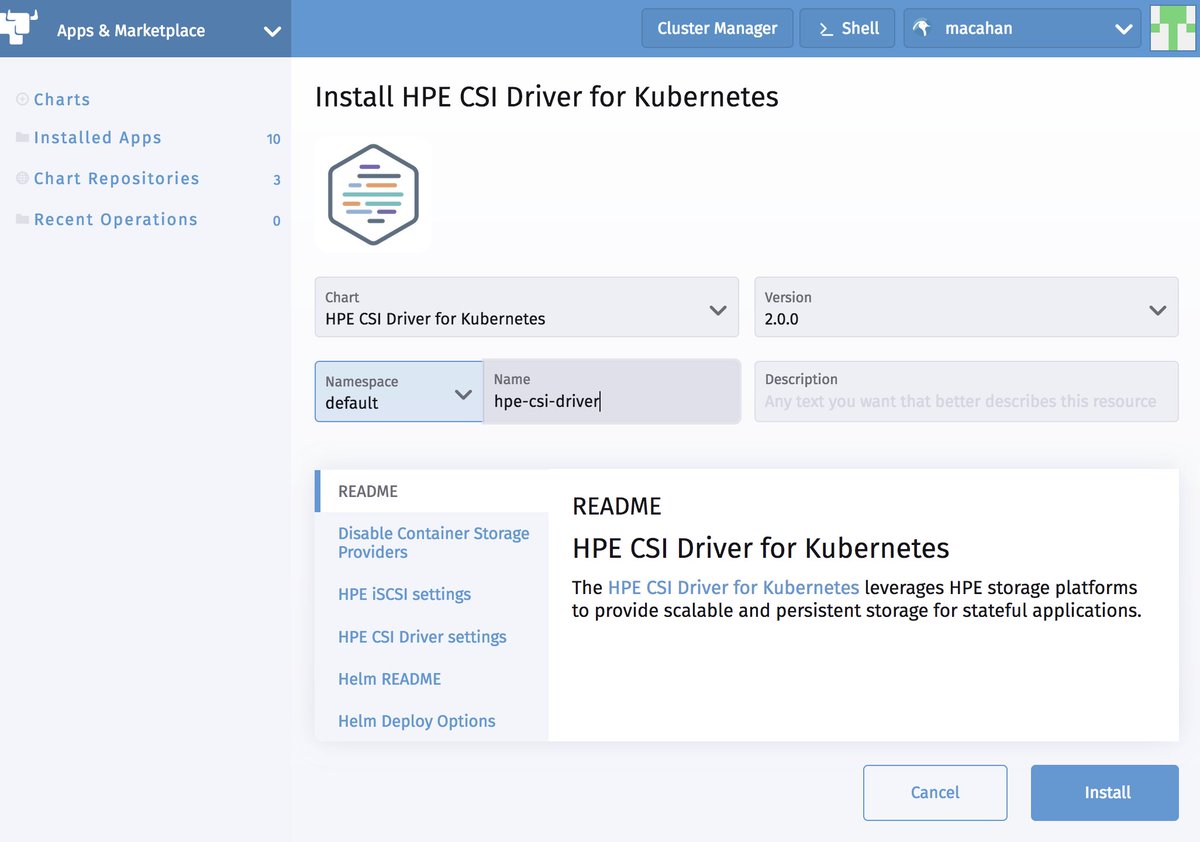Select the README tab
This screenshot has height=842, width=1200.
(x=432, y=491)
